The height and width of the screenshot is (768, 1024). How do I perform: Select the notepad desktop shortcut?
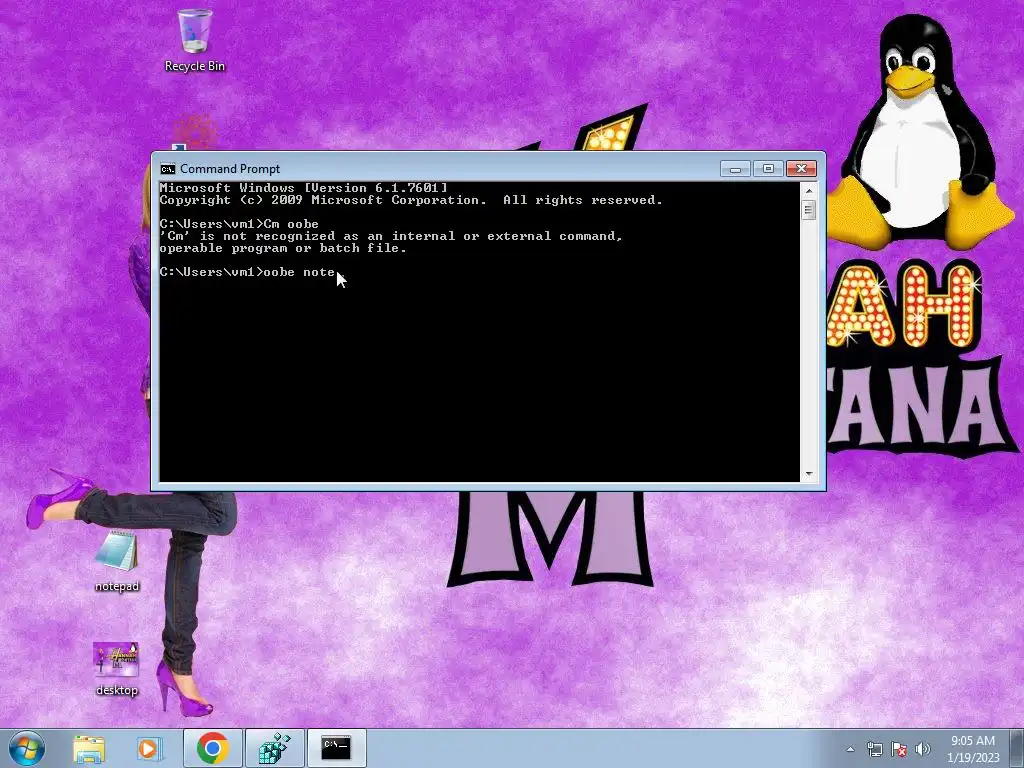pos(117,560)
